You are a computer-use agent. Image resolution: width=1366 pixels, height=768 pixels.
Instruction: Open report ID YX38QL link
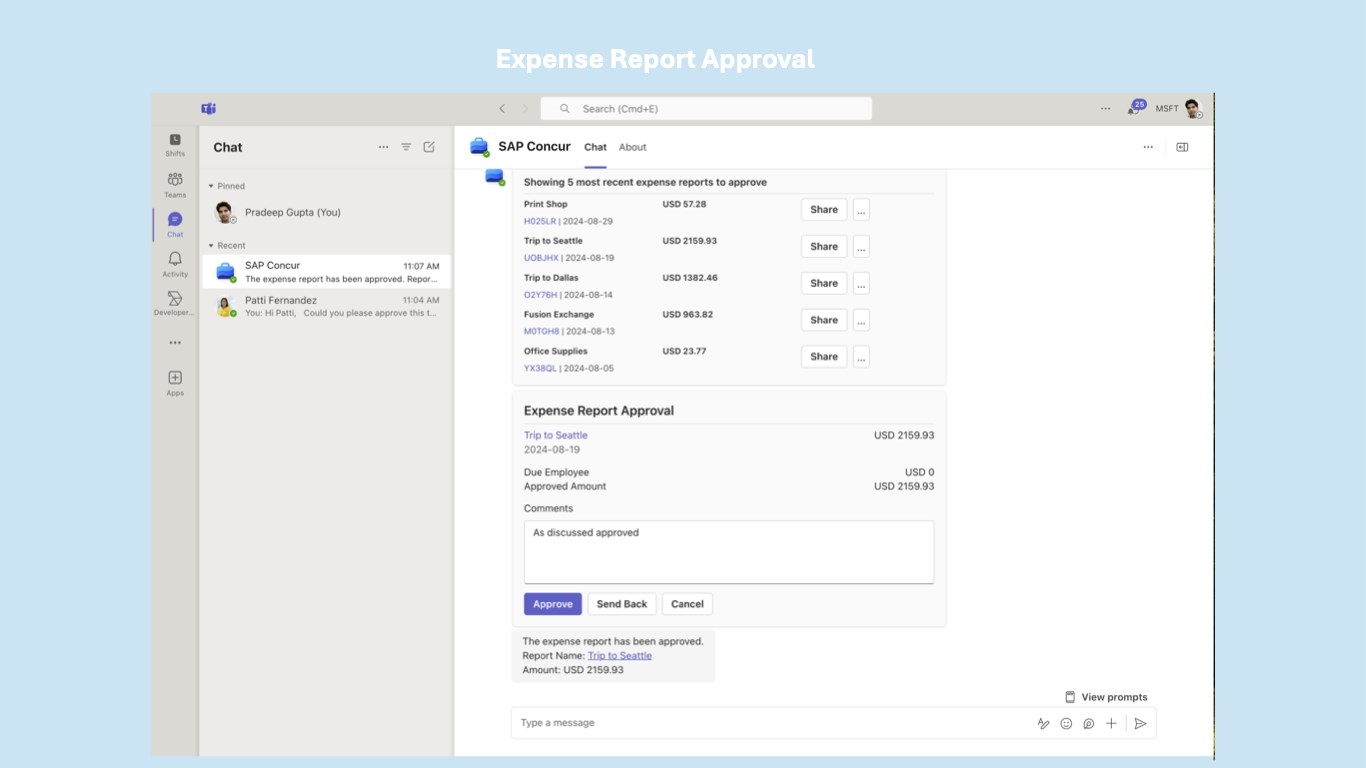[541, 368]
